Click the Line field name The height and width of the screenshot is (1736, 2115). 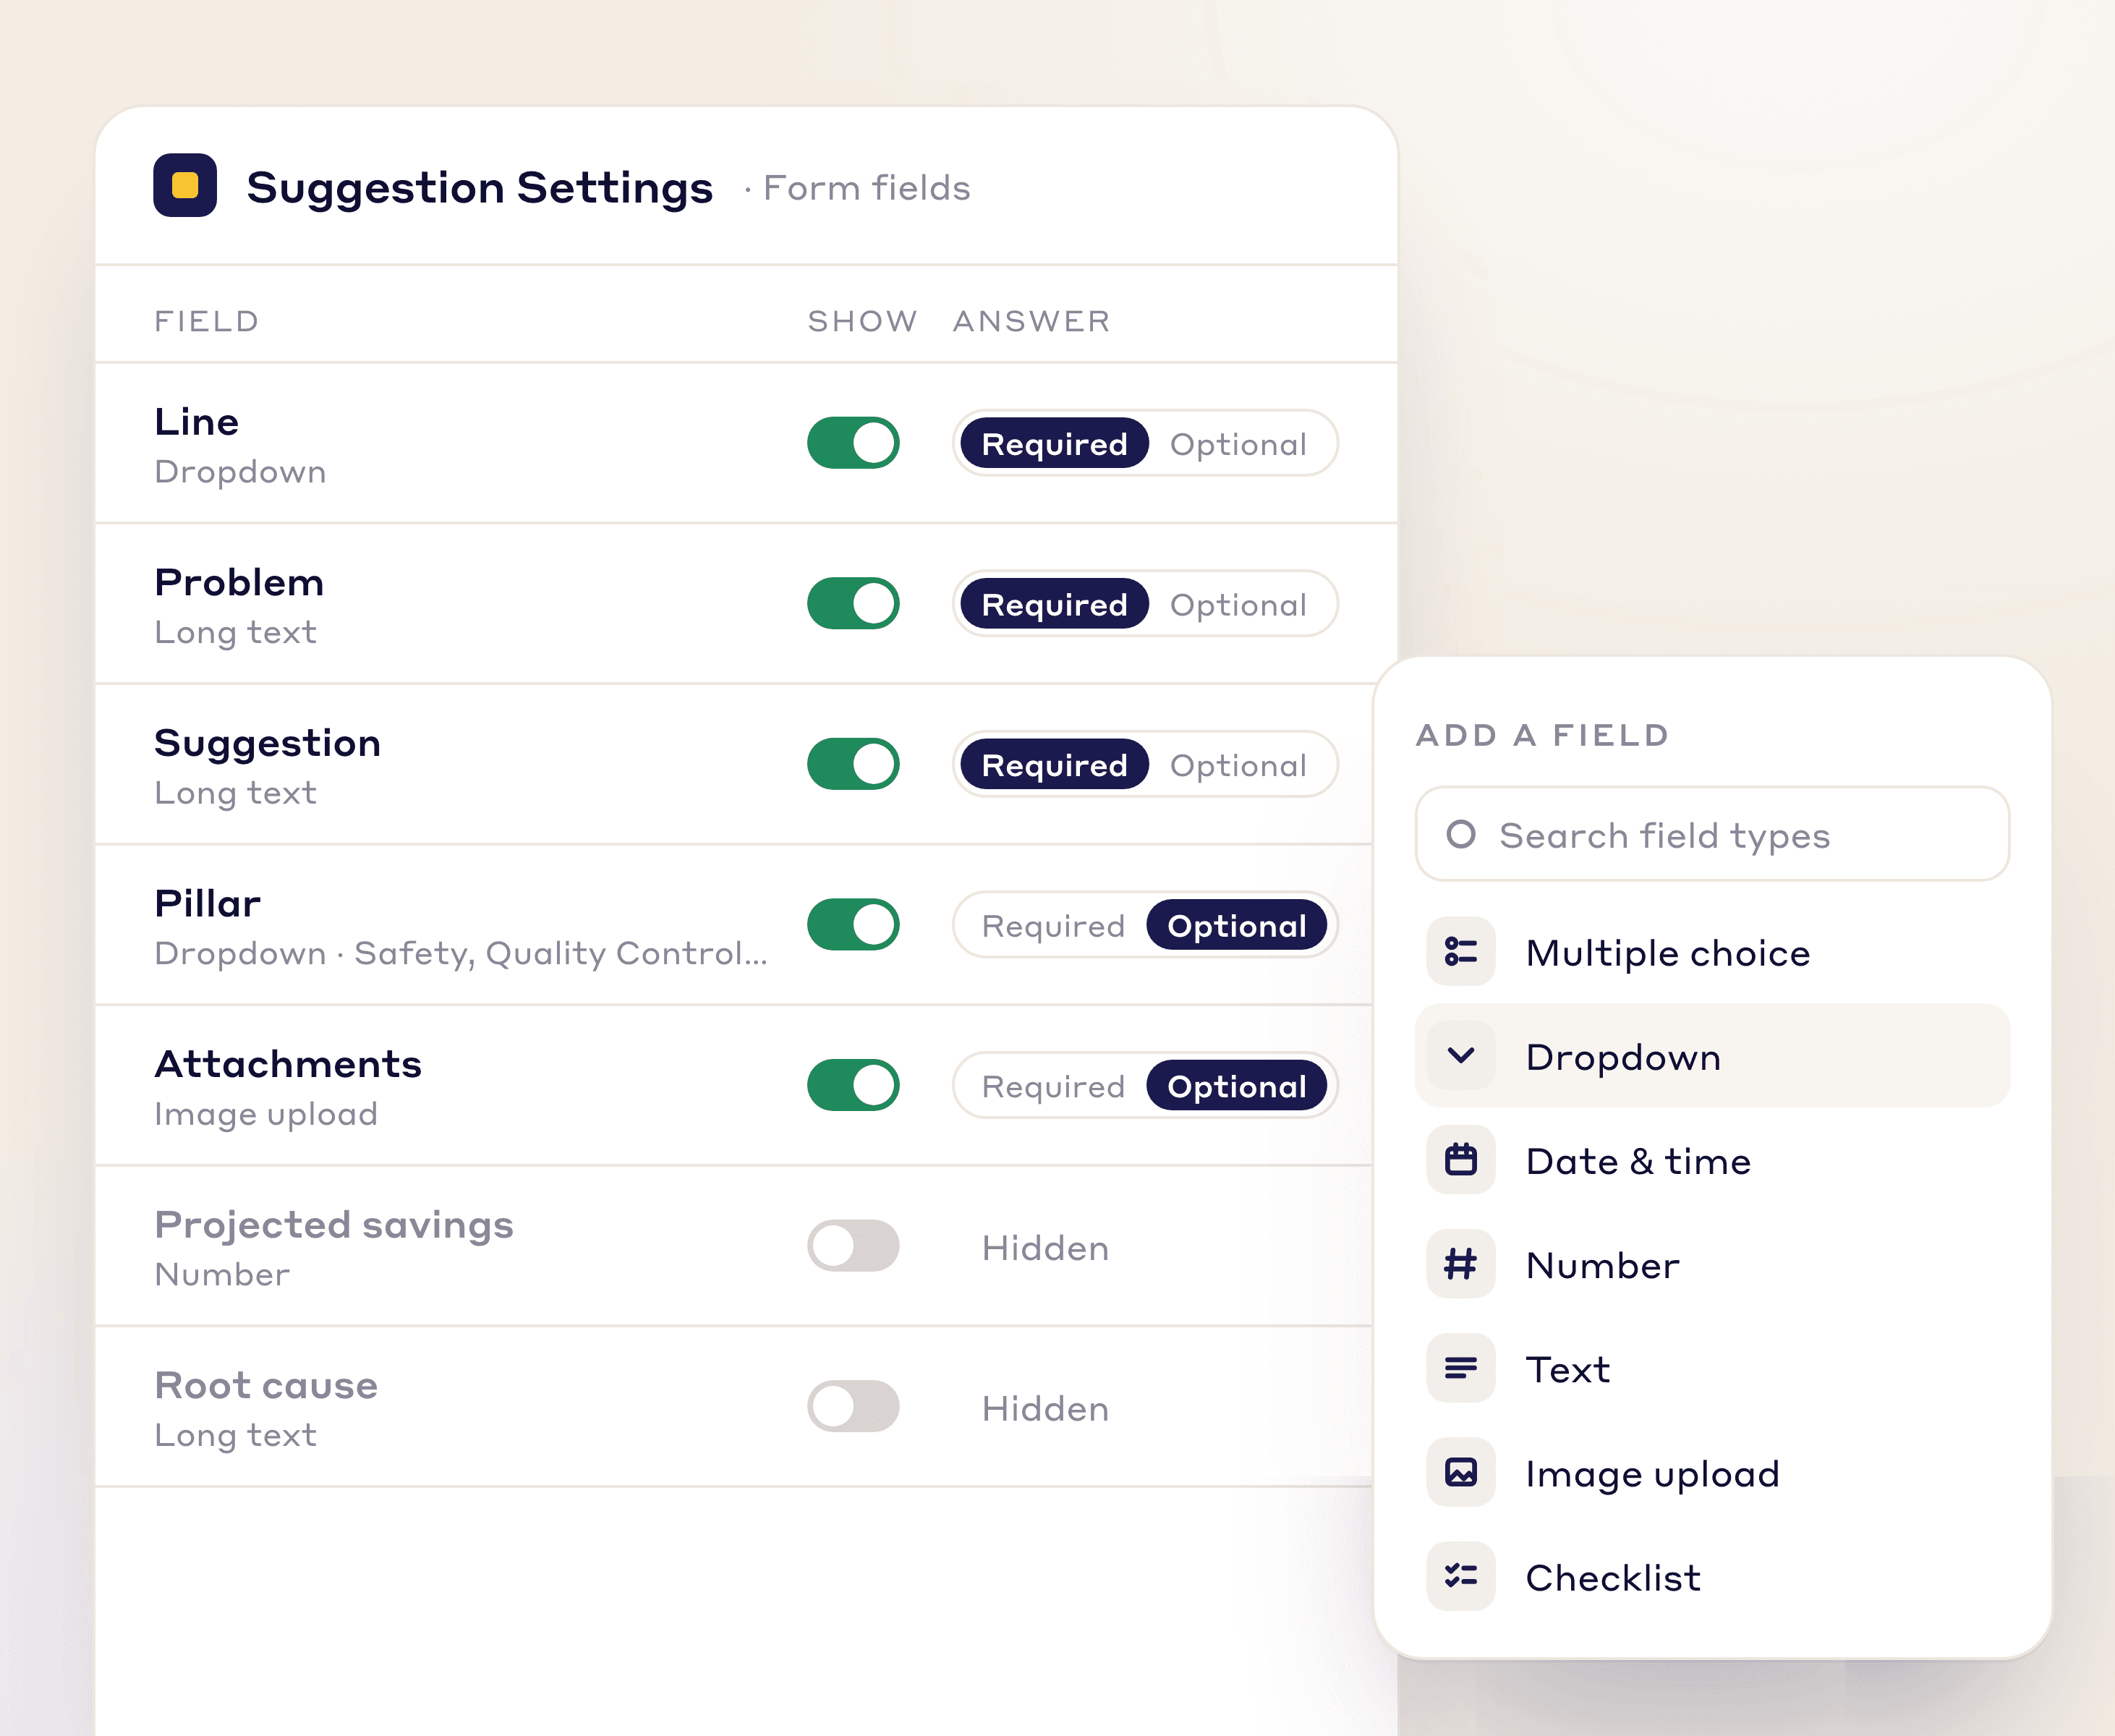click(196, 421)
